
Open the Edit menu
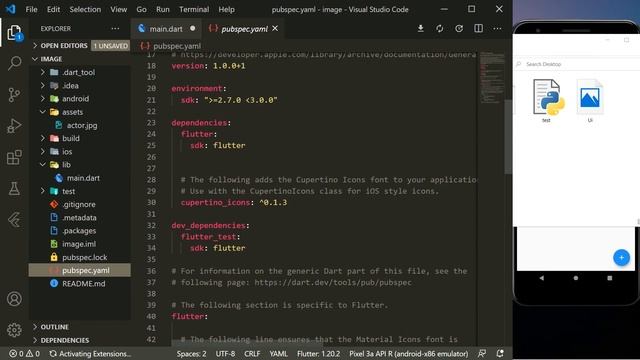53,9
